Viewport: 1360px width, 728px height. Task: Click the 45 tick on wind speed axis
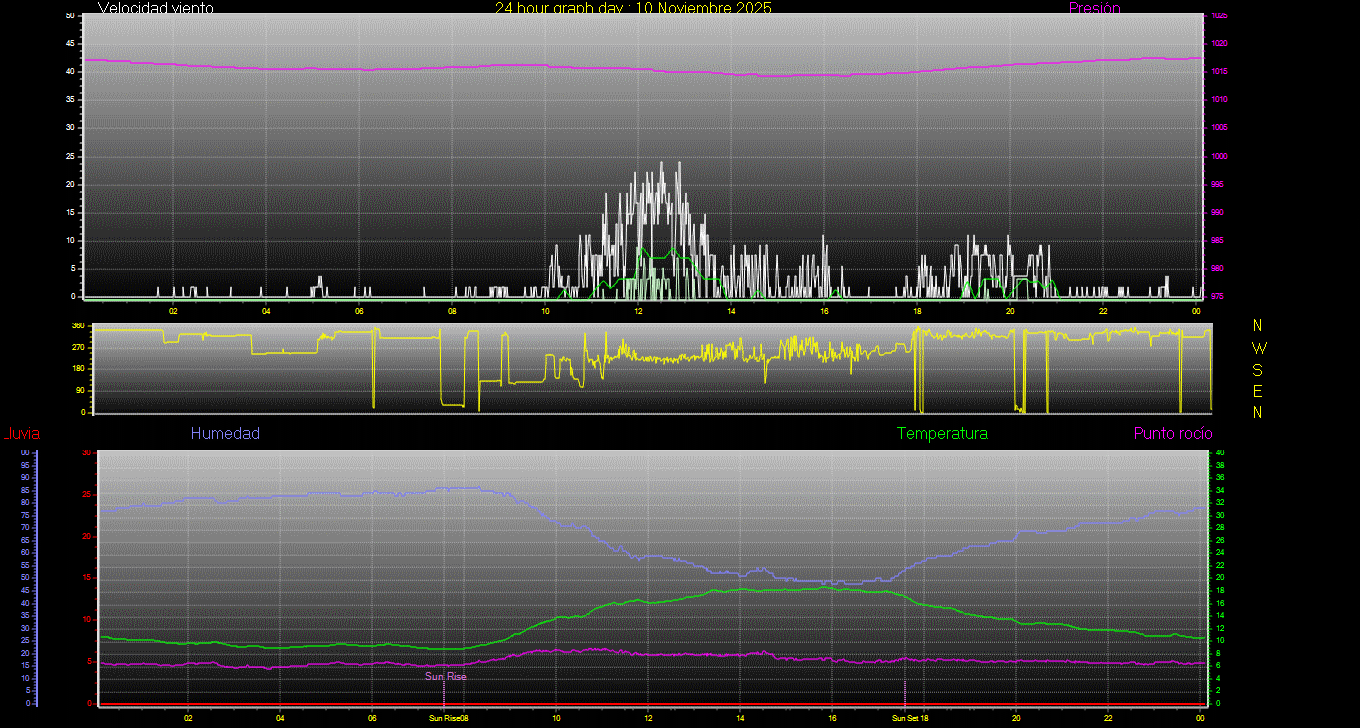[69, 44]
